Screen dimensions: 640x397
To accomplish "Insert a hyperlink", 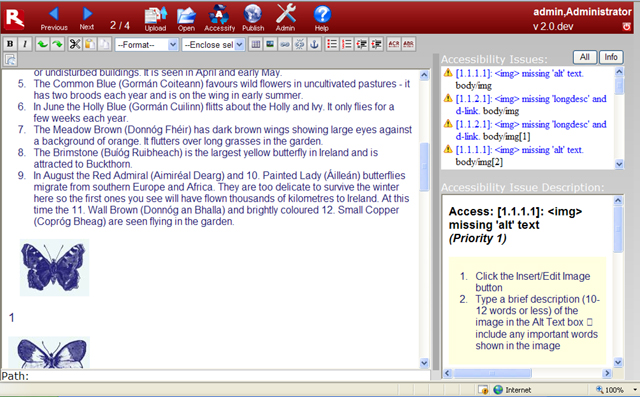I will click(x=285, y=44).
